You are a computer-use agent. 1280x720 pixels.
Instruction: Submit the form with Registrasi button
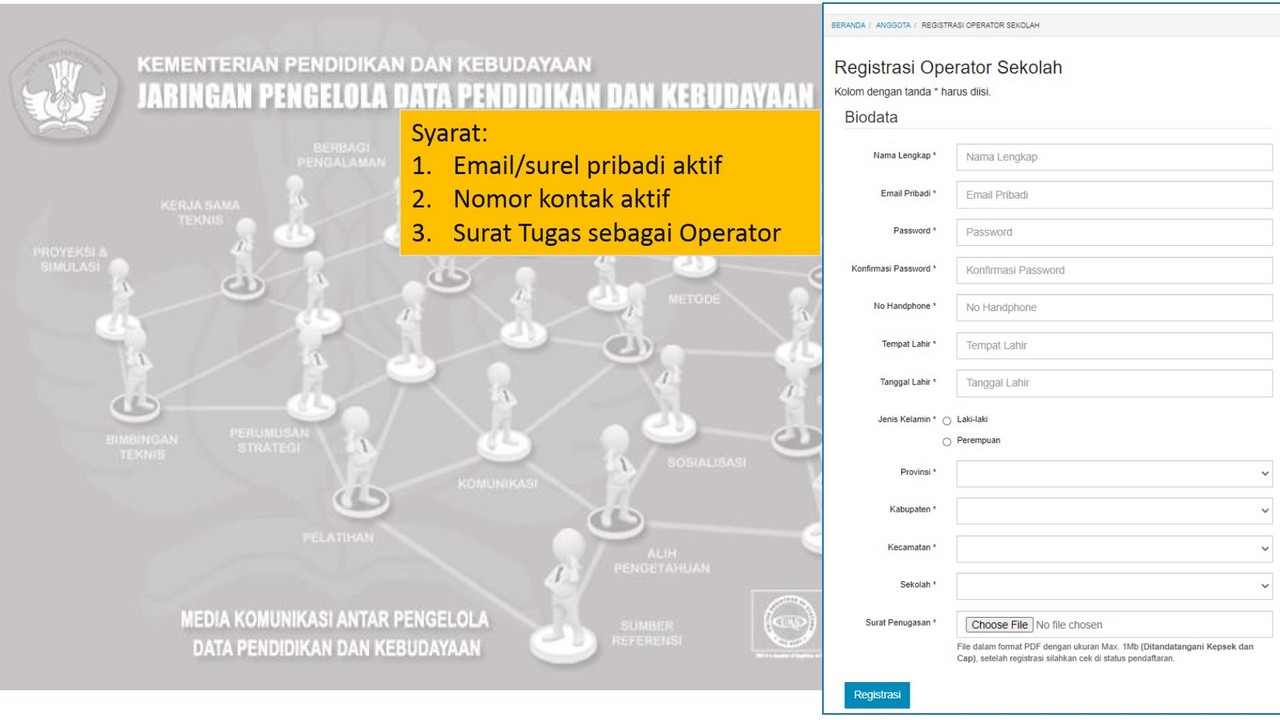coord(877,695)
